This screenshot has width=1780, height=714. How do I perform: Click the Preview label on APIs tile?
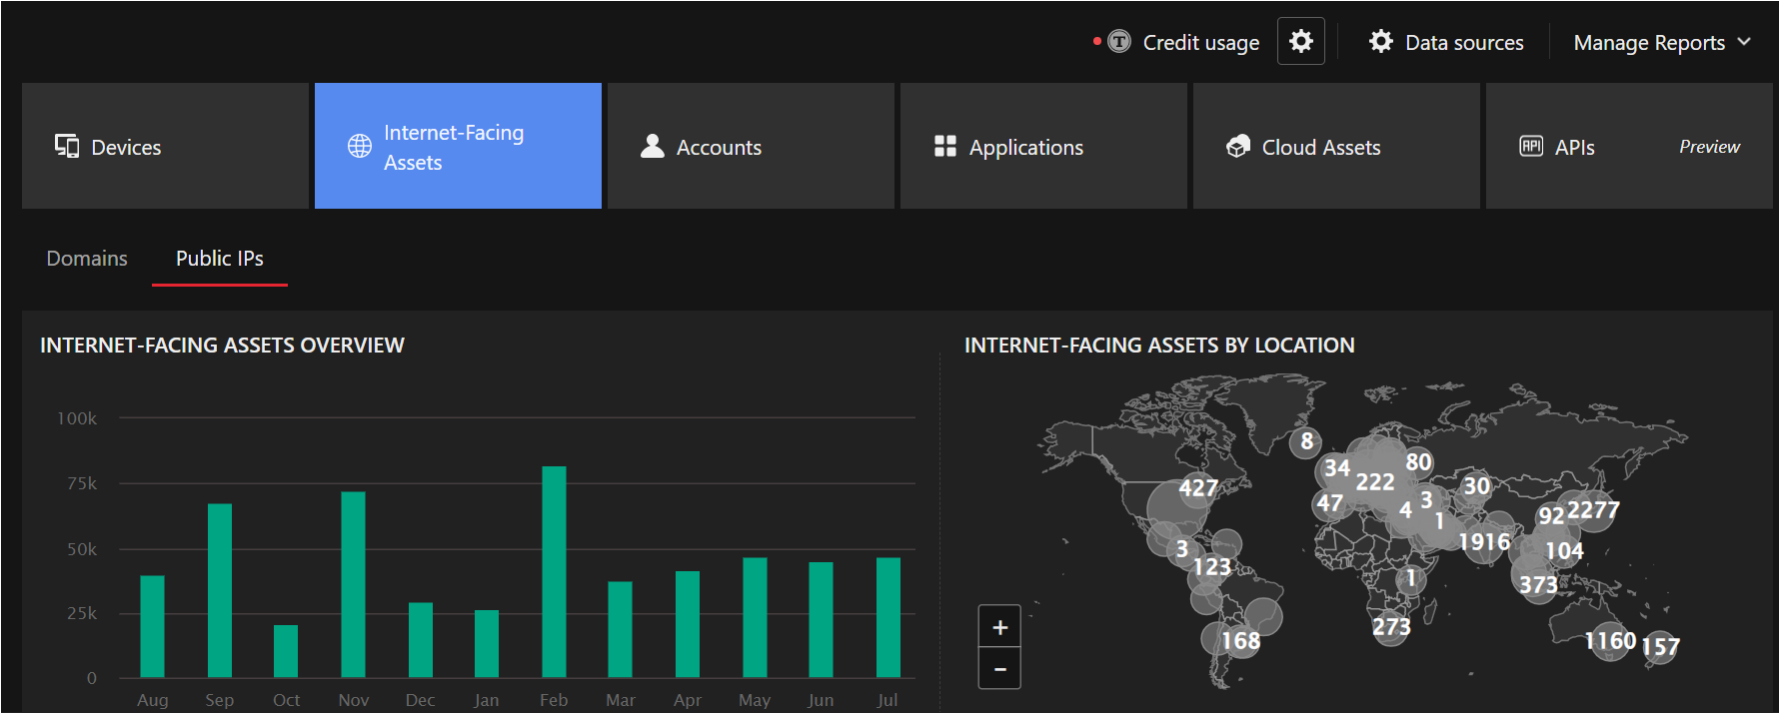[1709, 147]
